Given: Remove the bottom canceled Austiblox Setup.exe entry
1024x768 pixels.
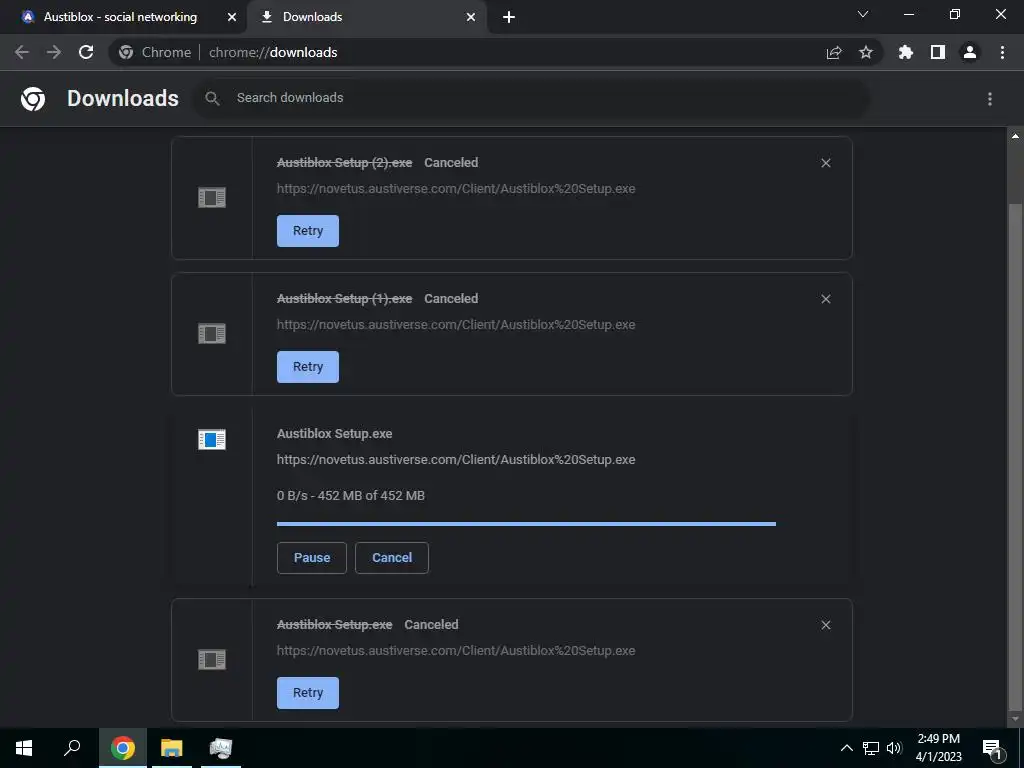Looking at the screenshot, I should (826, 625).
